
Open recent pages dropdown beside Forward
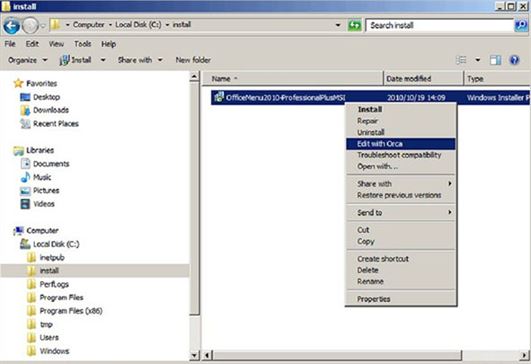tap(43, 26)
